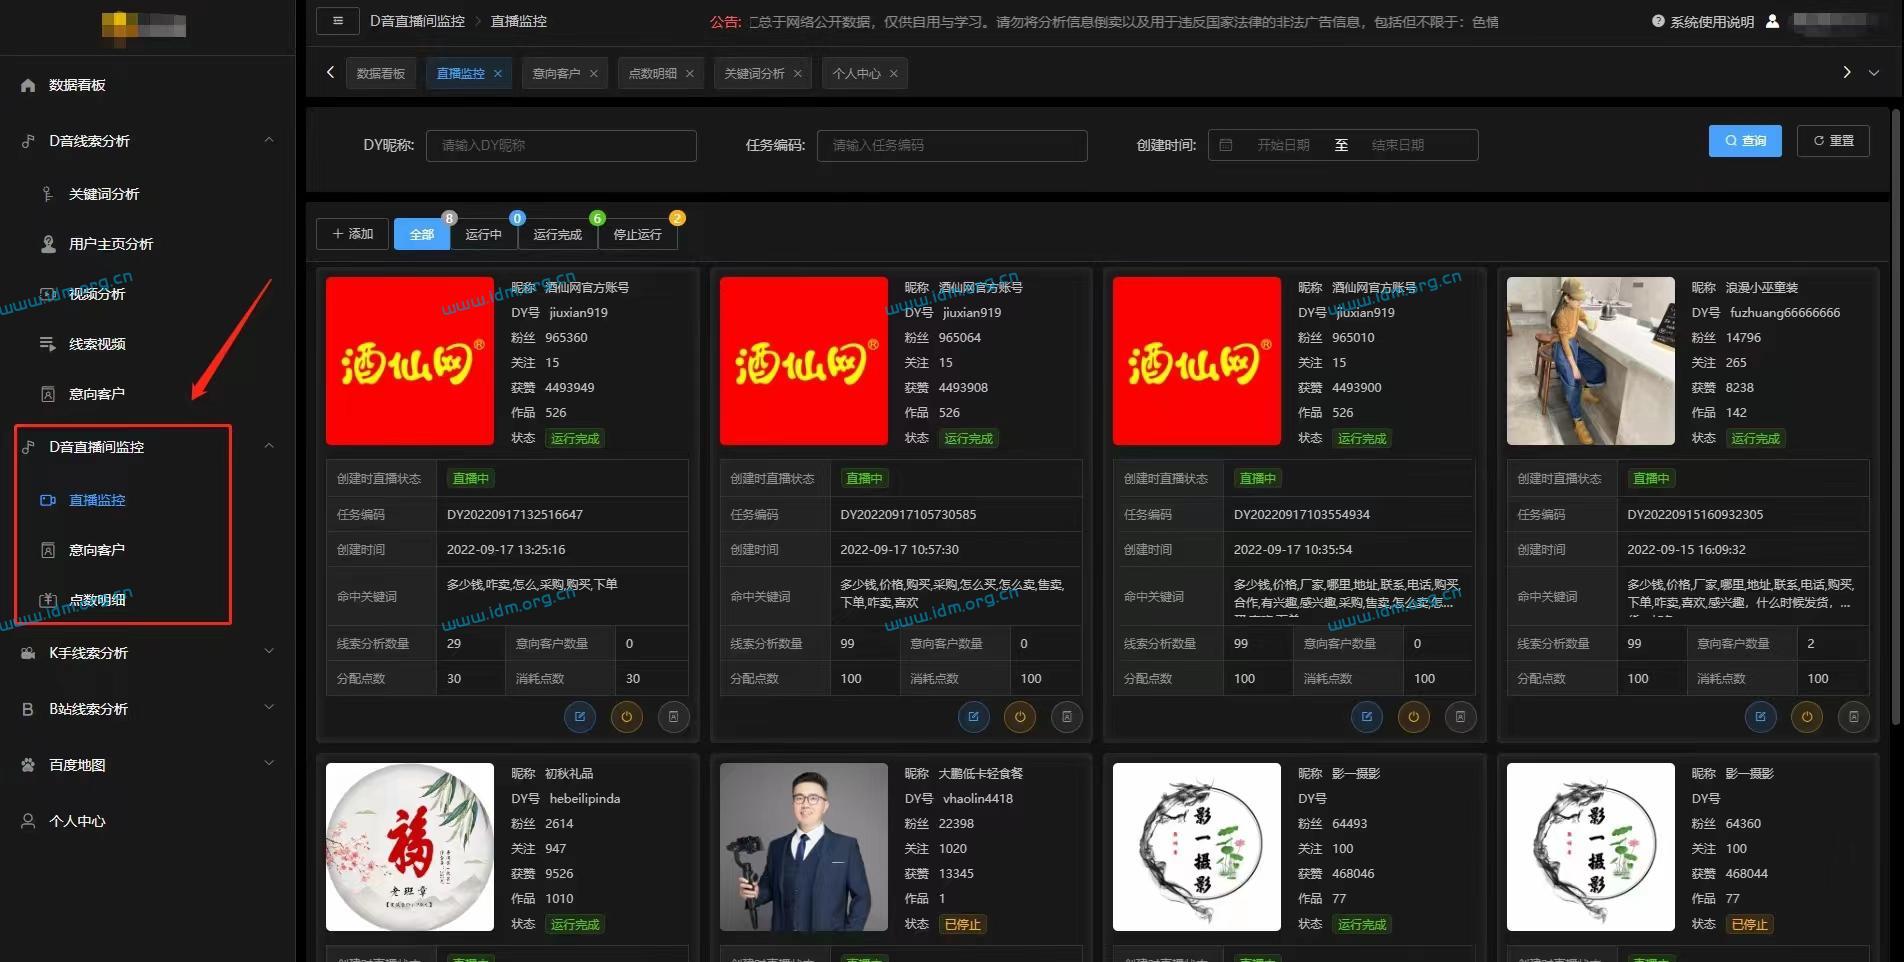The image size is (1904, 962).
Task: Filter tasks by 运行完成
Action: (x=557, y=234)
